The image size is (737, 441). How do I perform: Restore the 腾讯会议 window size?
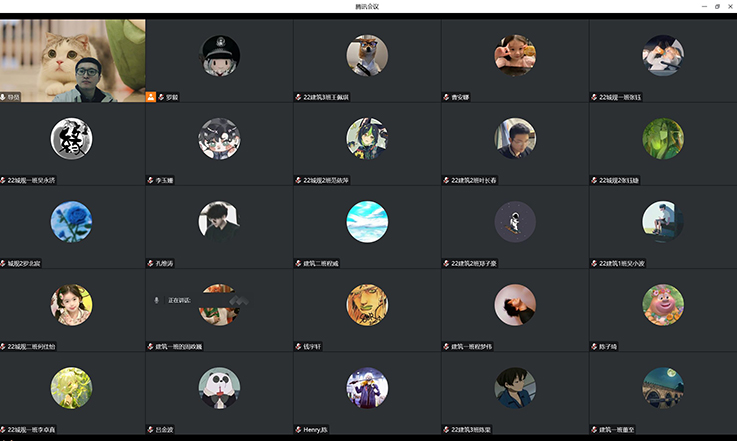click(717, 7)
